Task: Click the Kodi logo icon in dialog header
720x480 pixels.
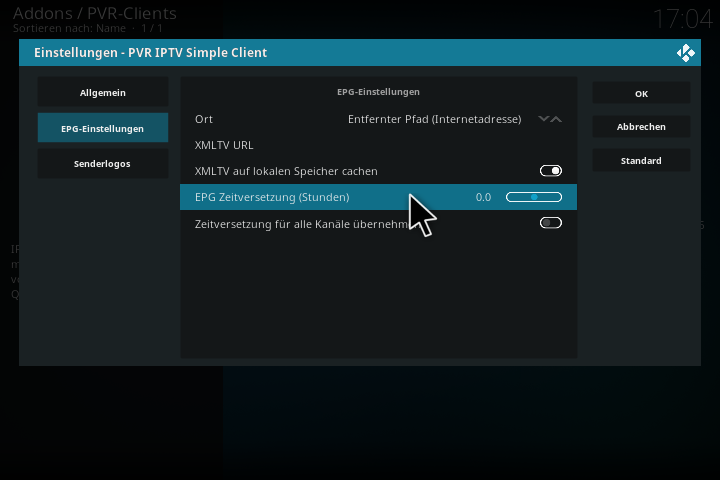Action: pyautogui.click(x=686, y=53)
